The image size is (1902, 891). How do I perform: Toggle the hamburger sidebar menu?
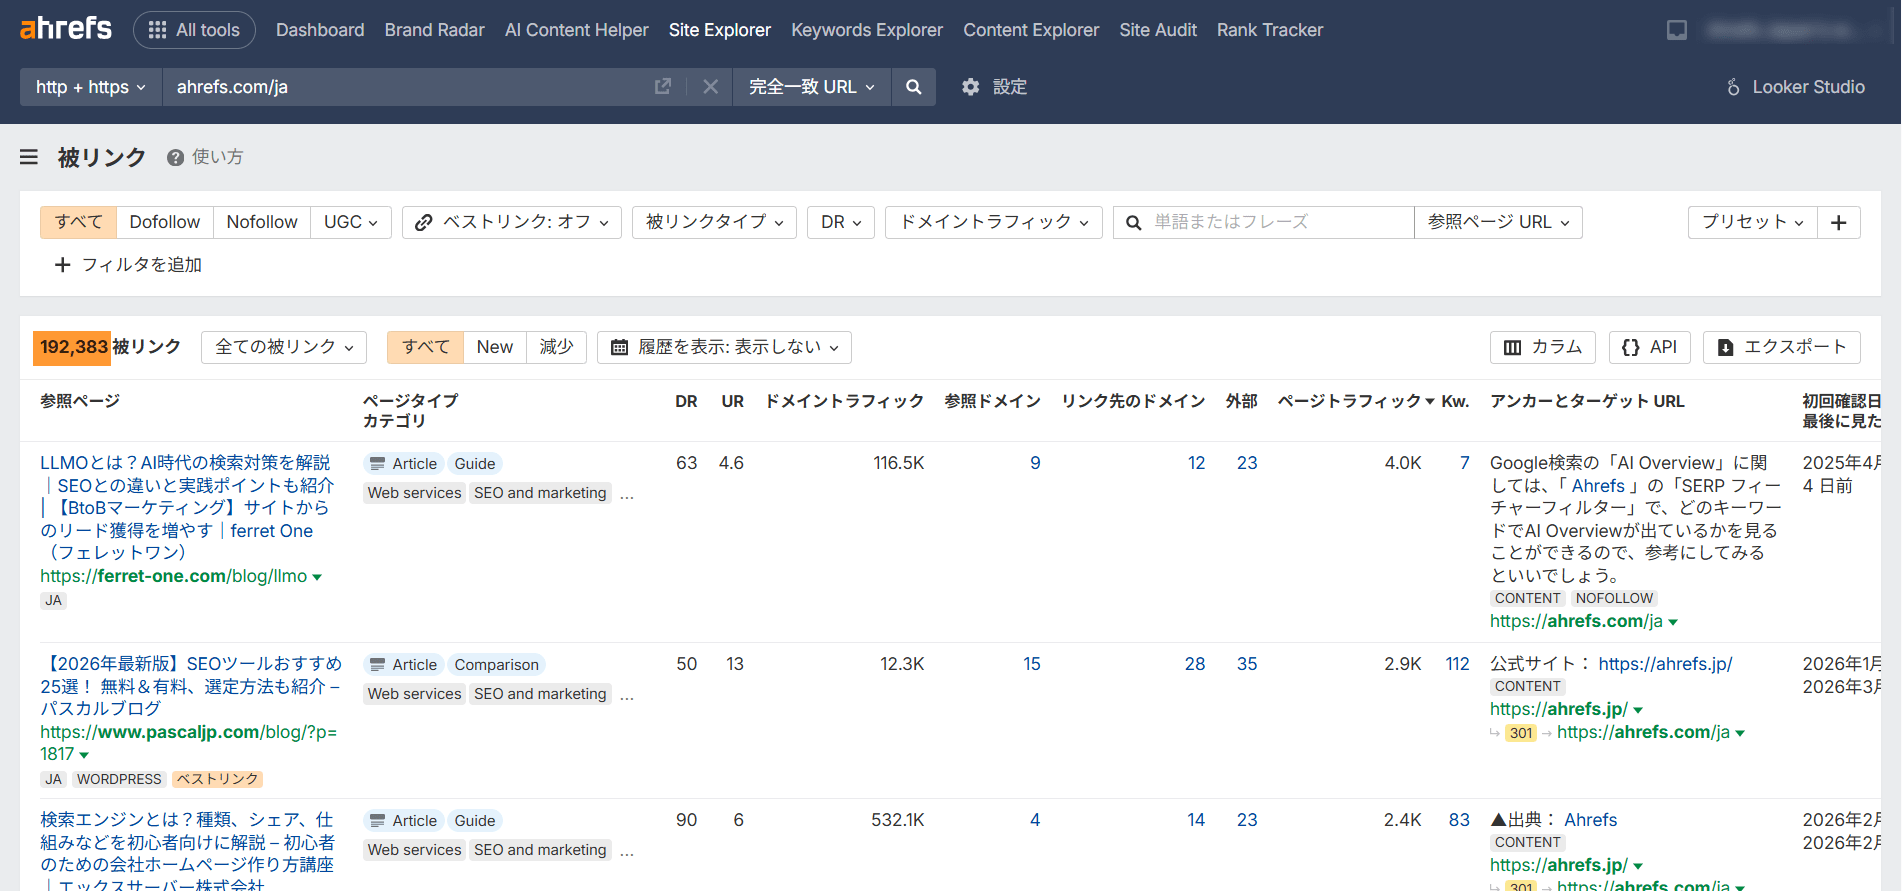[29, 157]
